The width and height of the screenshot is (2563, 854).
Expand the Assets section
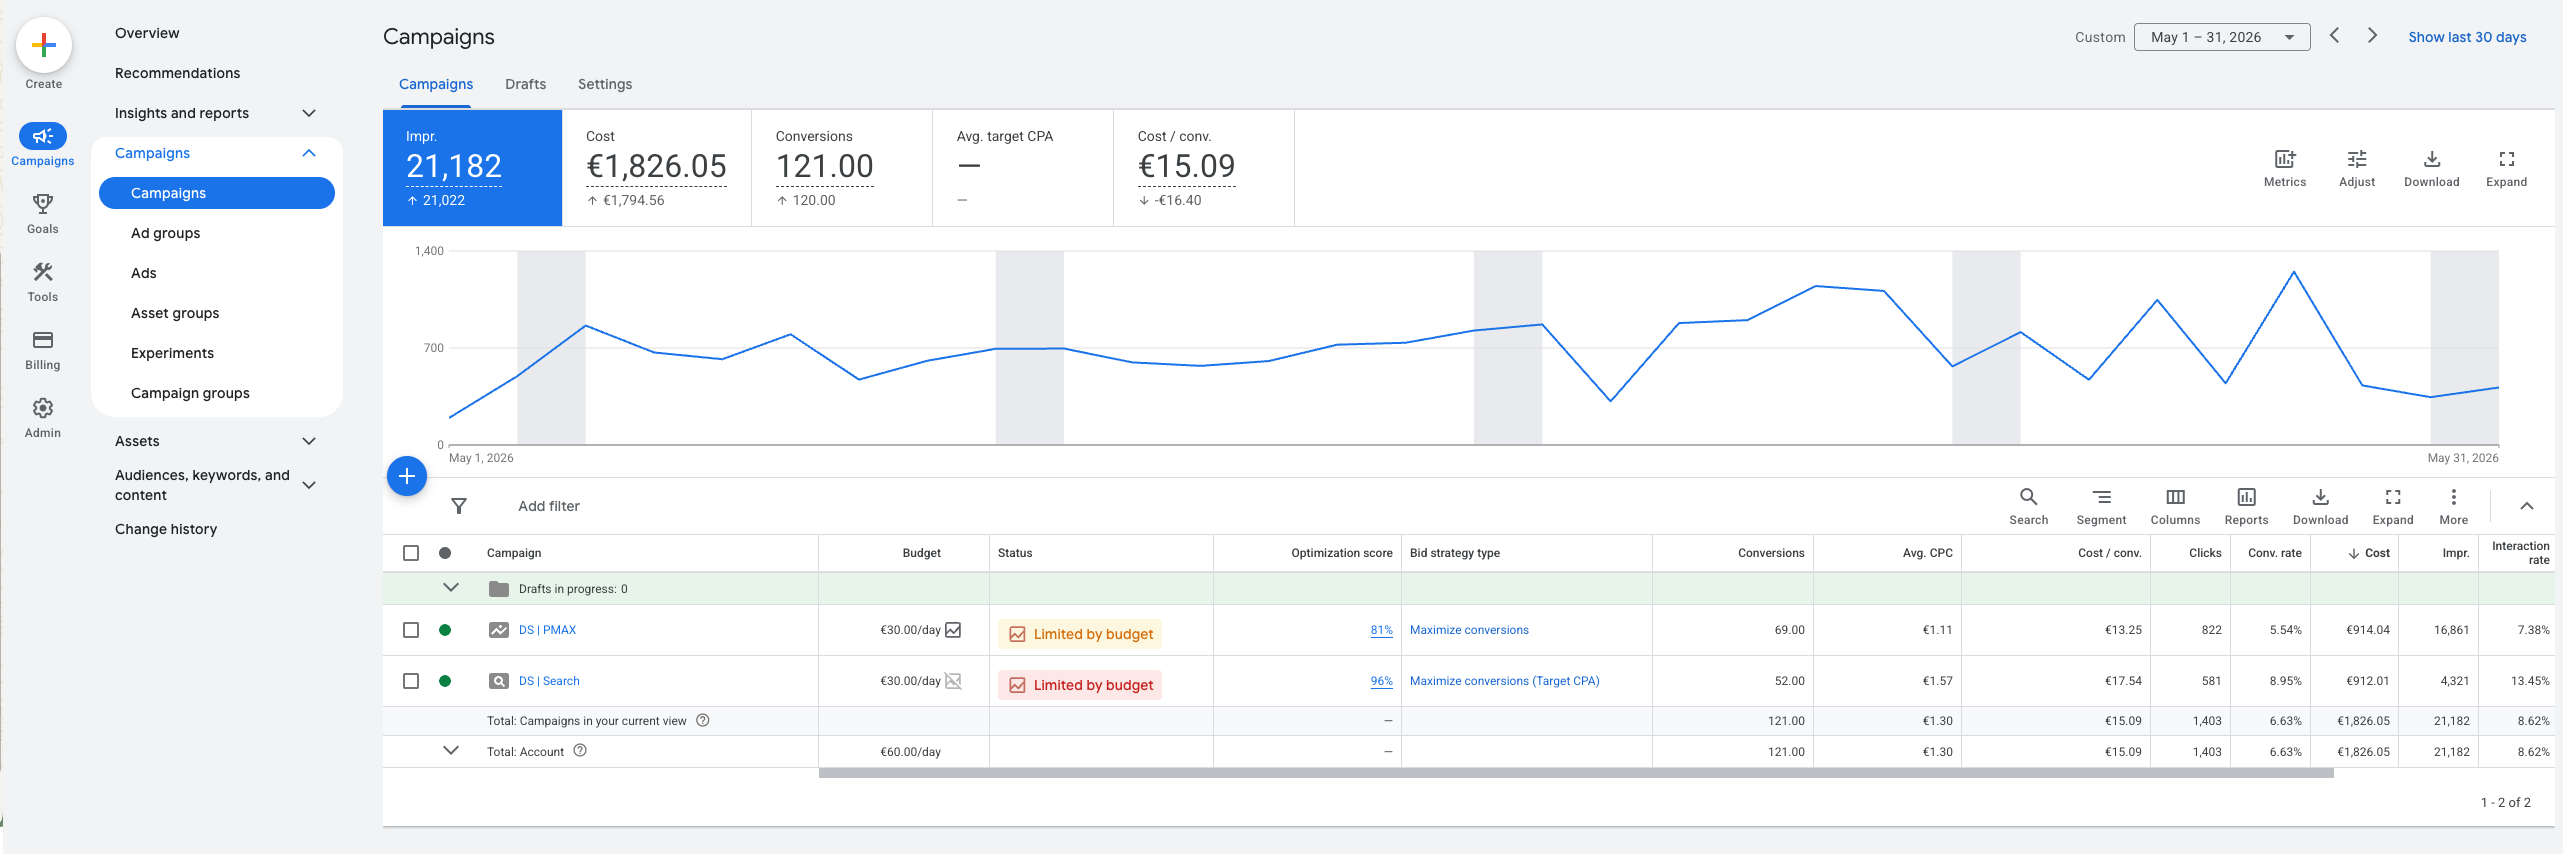[309, 441]
